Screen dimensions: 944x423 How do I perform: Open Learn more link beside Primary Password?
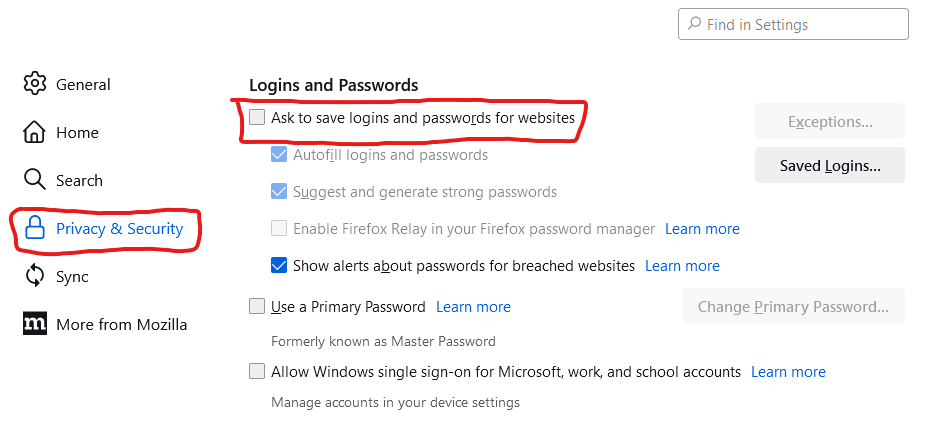click(x=473, y=307)
